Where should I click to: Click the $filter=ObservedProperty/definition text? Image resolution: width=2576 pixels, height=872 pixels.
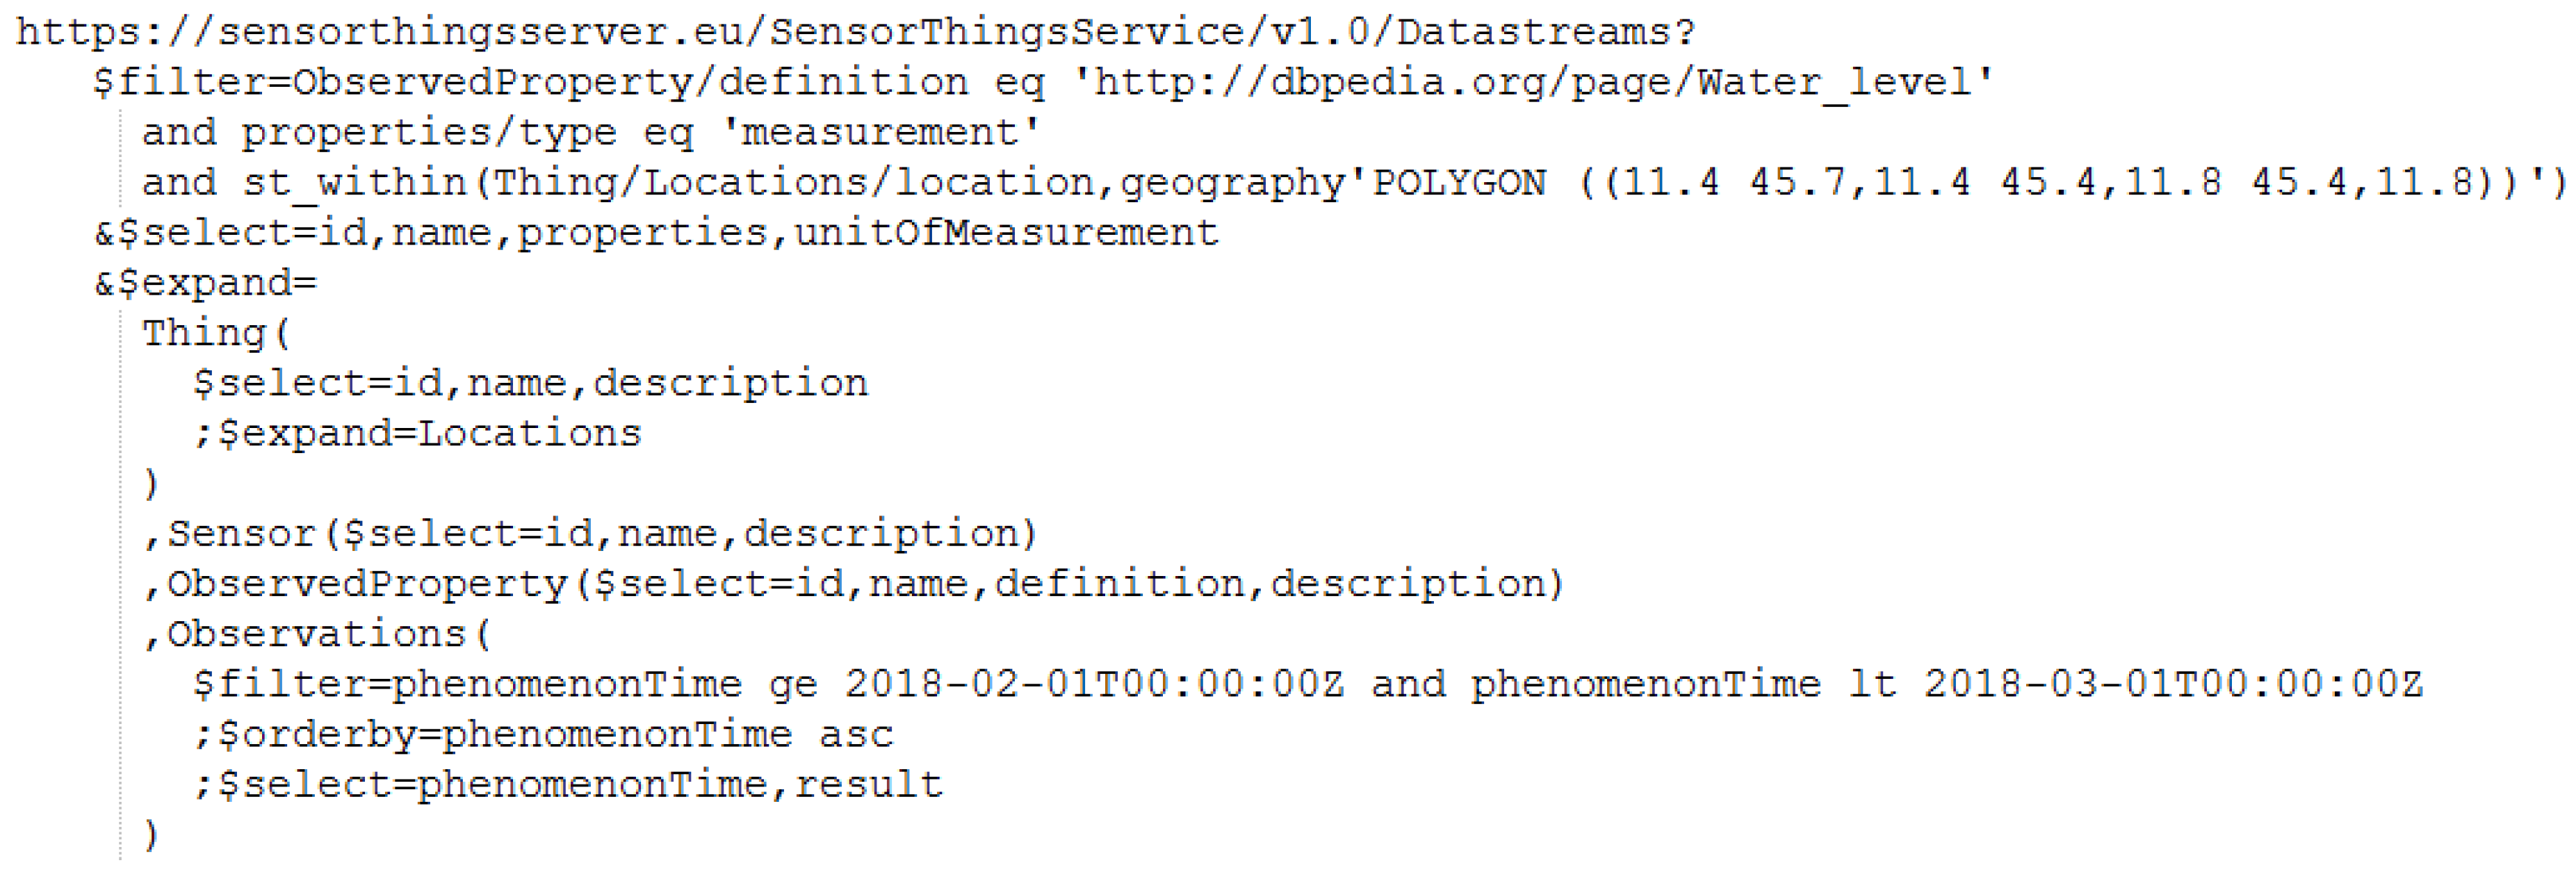coord(530,82)
